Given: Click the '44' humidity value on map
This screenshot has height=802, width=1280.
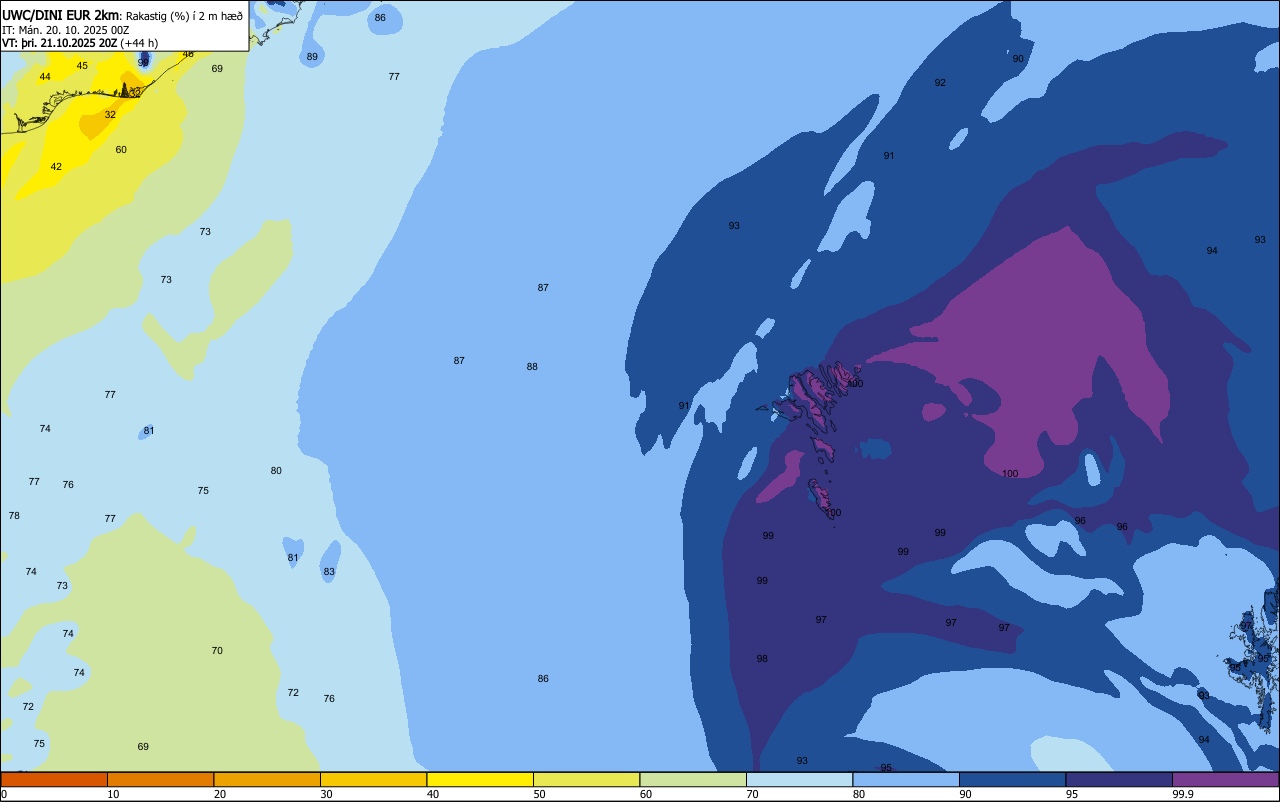Looking at the screenshot, I should (x=45, y=77).
